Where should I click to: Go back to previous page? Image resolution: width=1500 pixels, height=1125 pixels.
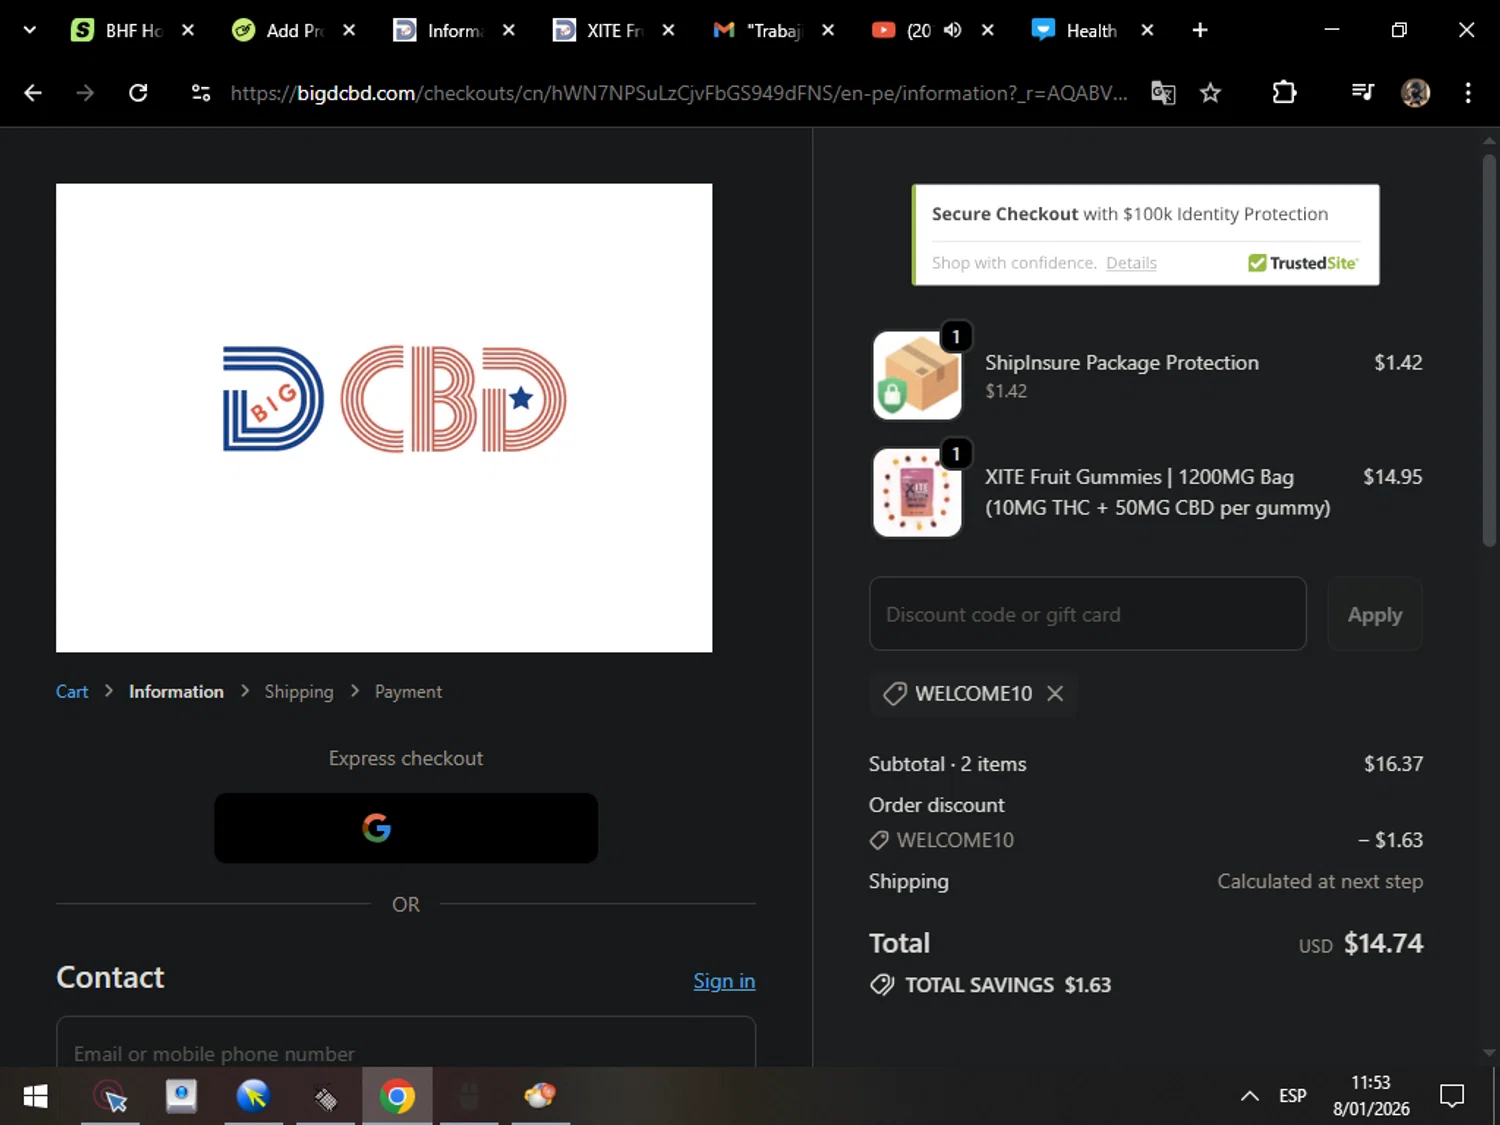coord(33,93)
